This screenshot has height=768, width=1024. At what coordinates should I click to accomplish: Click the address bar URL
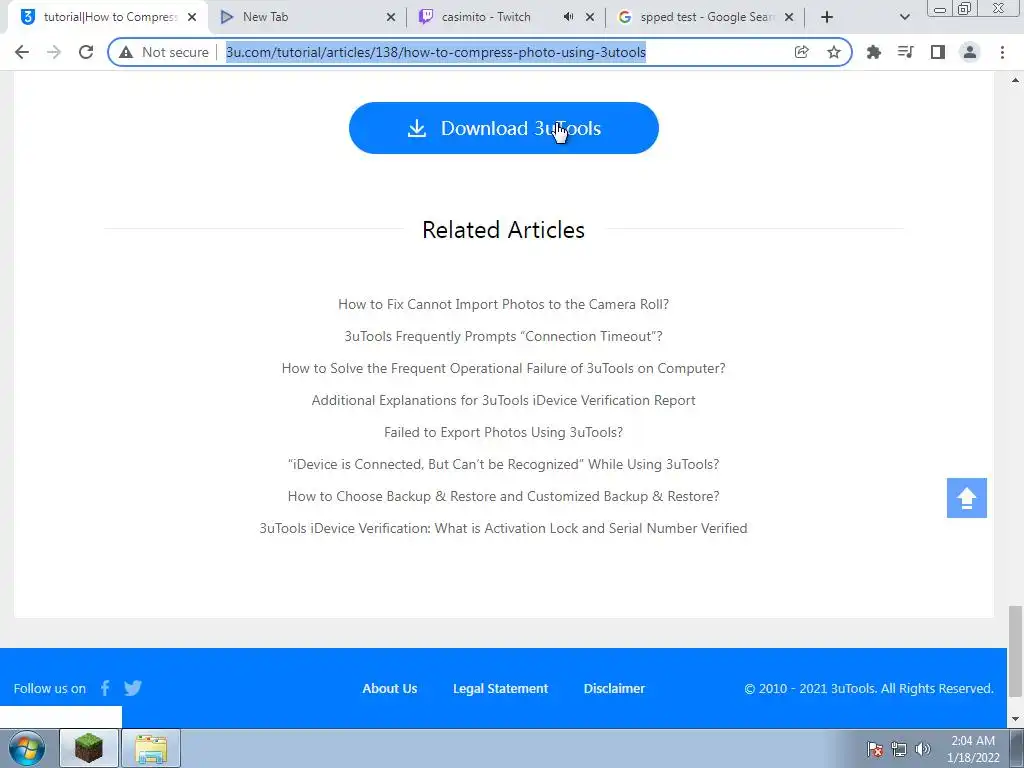(x=436, y=52)
